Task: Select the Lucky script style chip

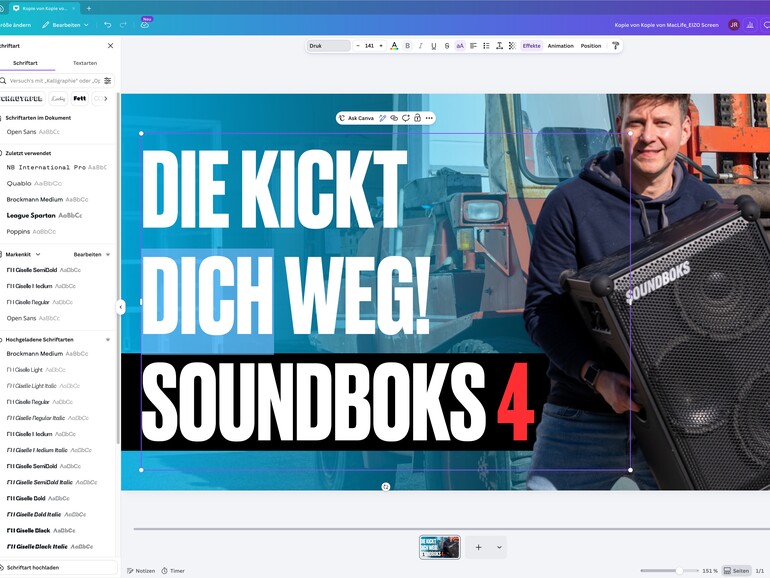Action: (58, 99)
